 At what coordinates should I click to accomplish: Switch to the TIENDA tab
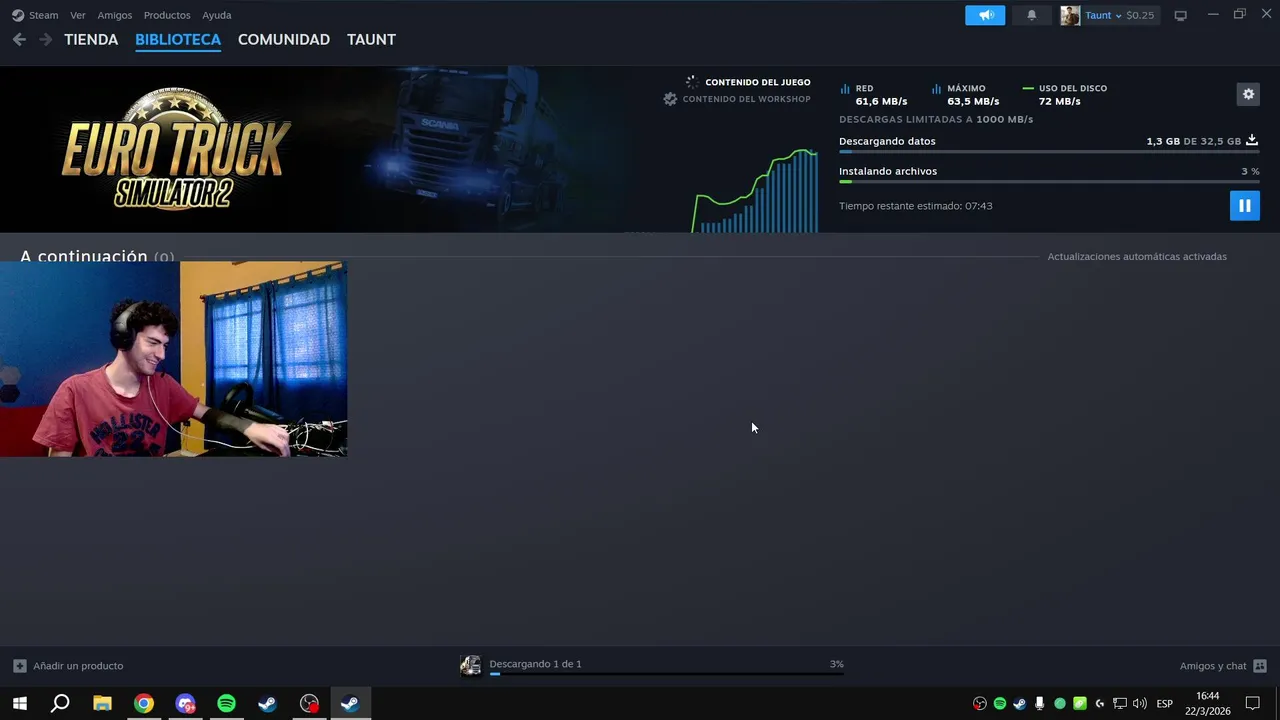91,40
